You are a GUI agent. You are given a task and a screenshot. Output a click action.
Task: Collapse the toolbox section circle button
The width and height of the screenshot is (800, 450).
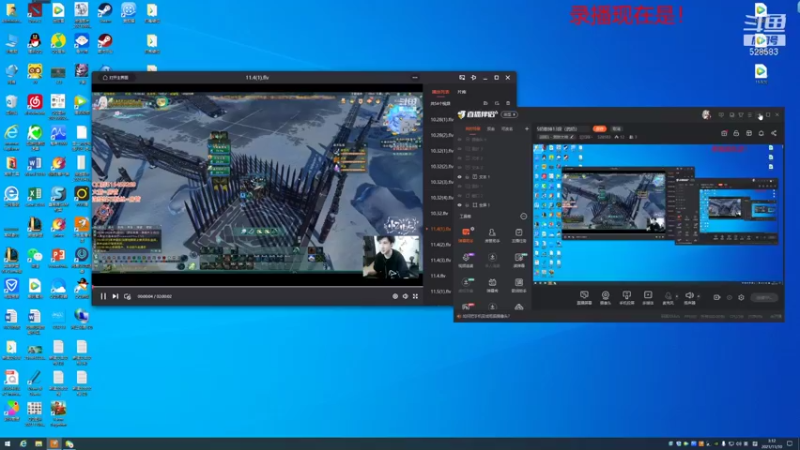click(523, 216)
